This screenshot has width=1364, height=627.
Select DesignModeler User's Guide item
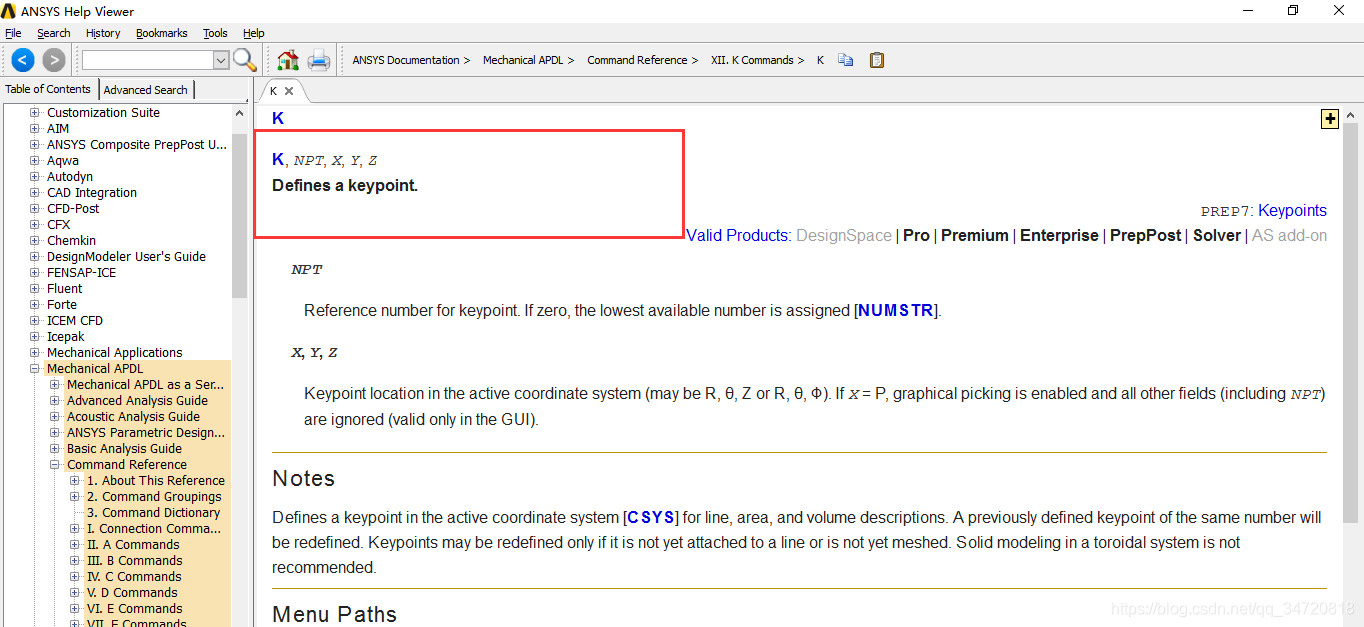tap(126, 257)
